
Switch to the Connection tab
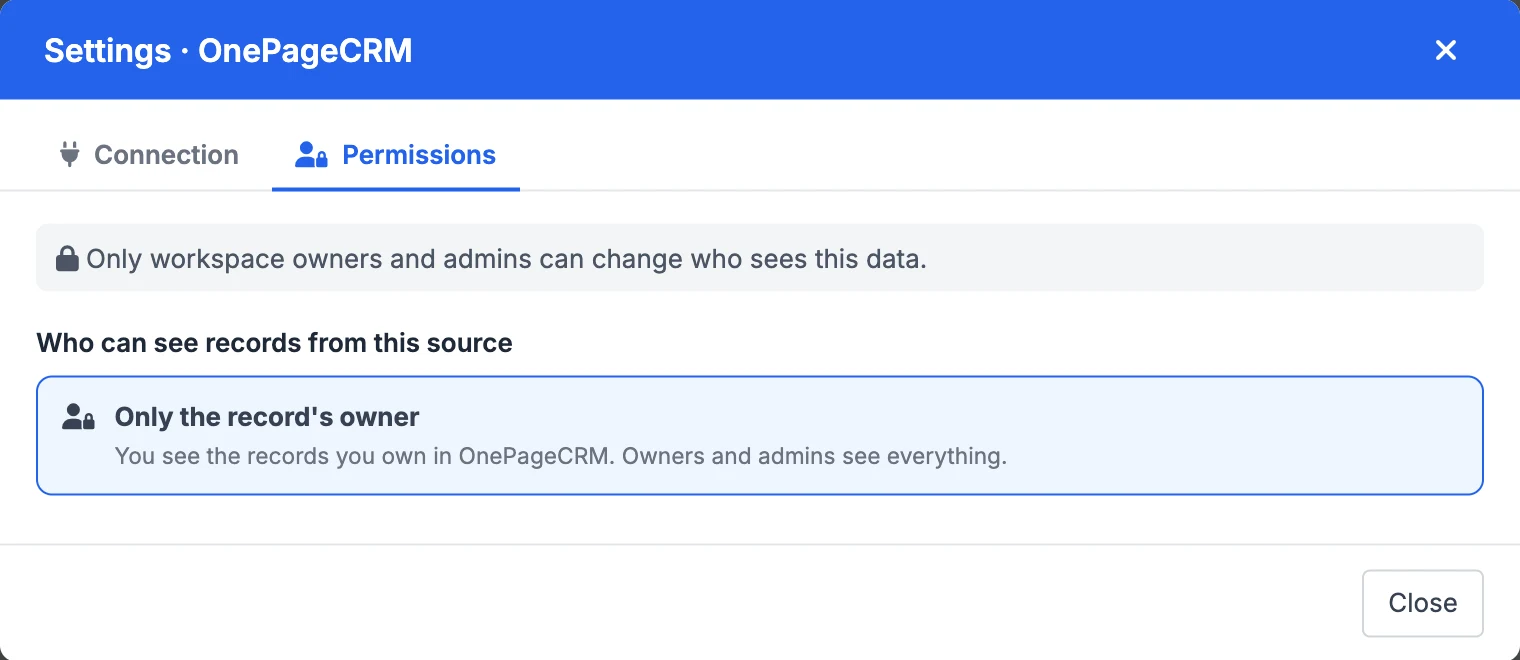tap(148, 155)
